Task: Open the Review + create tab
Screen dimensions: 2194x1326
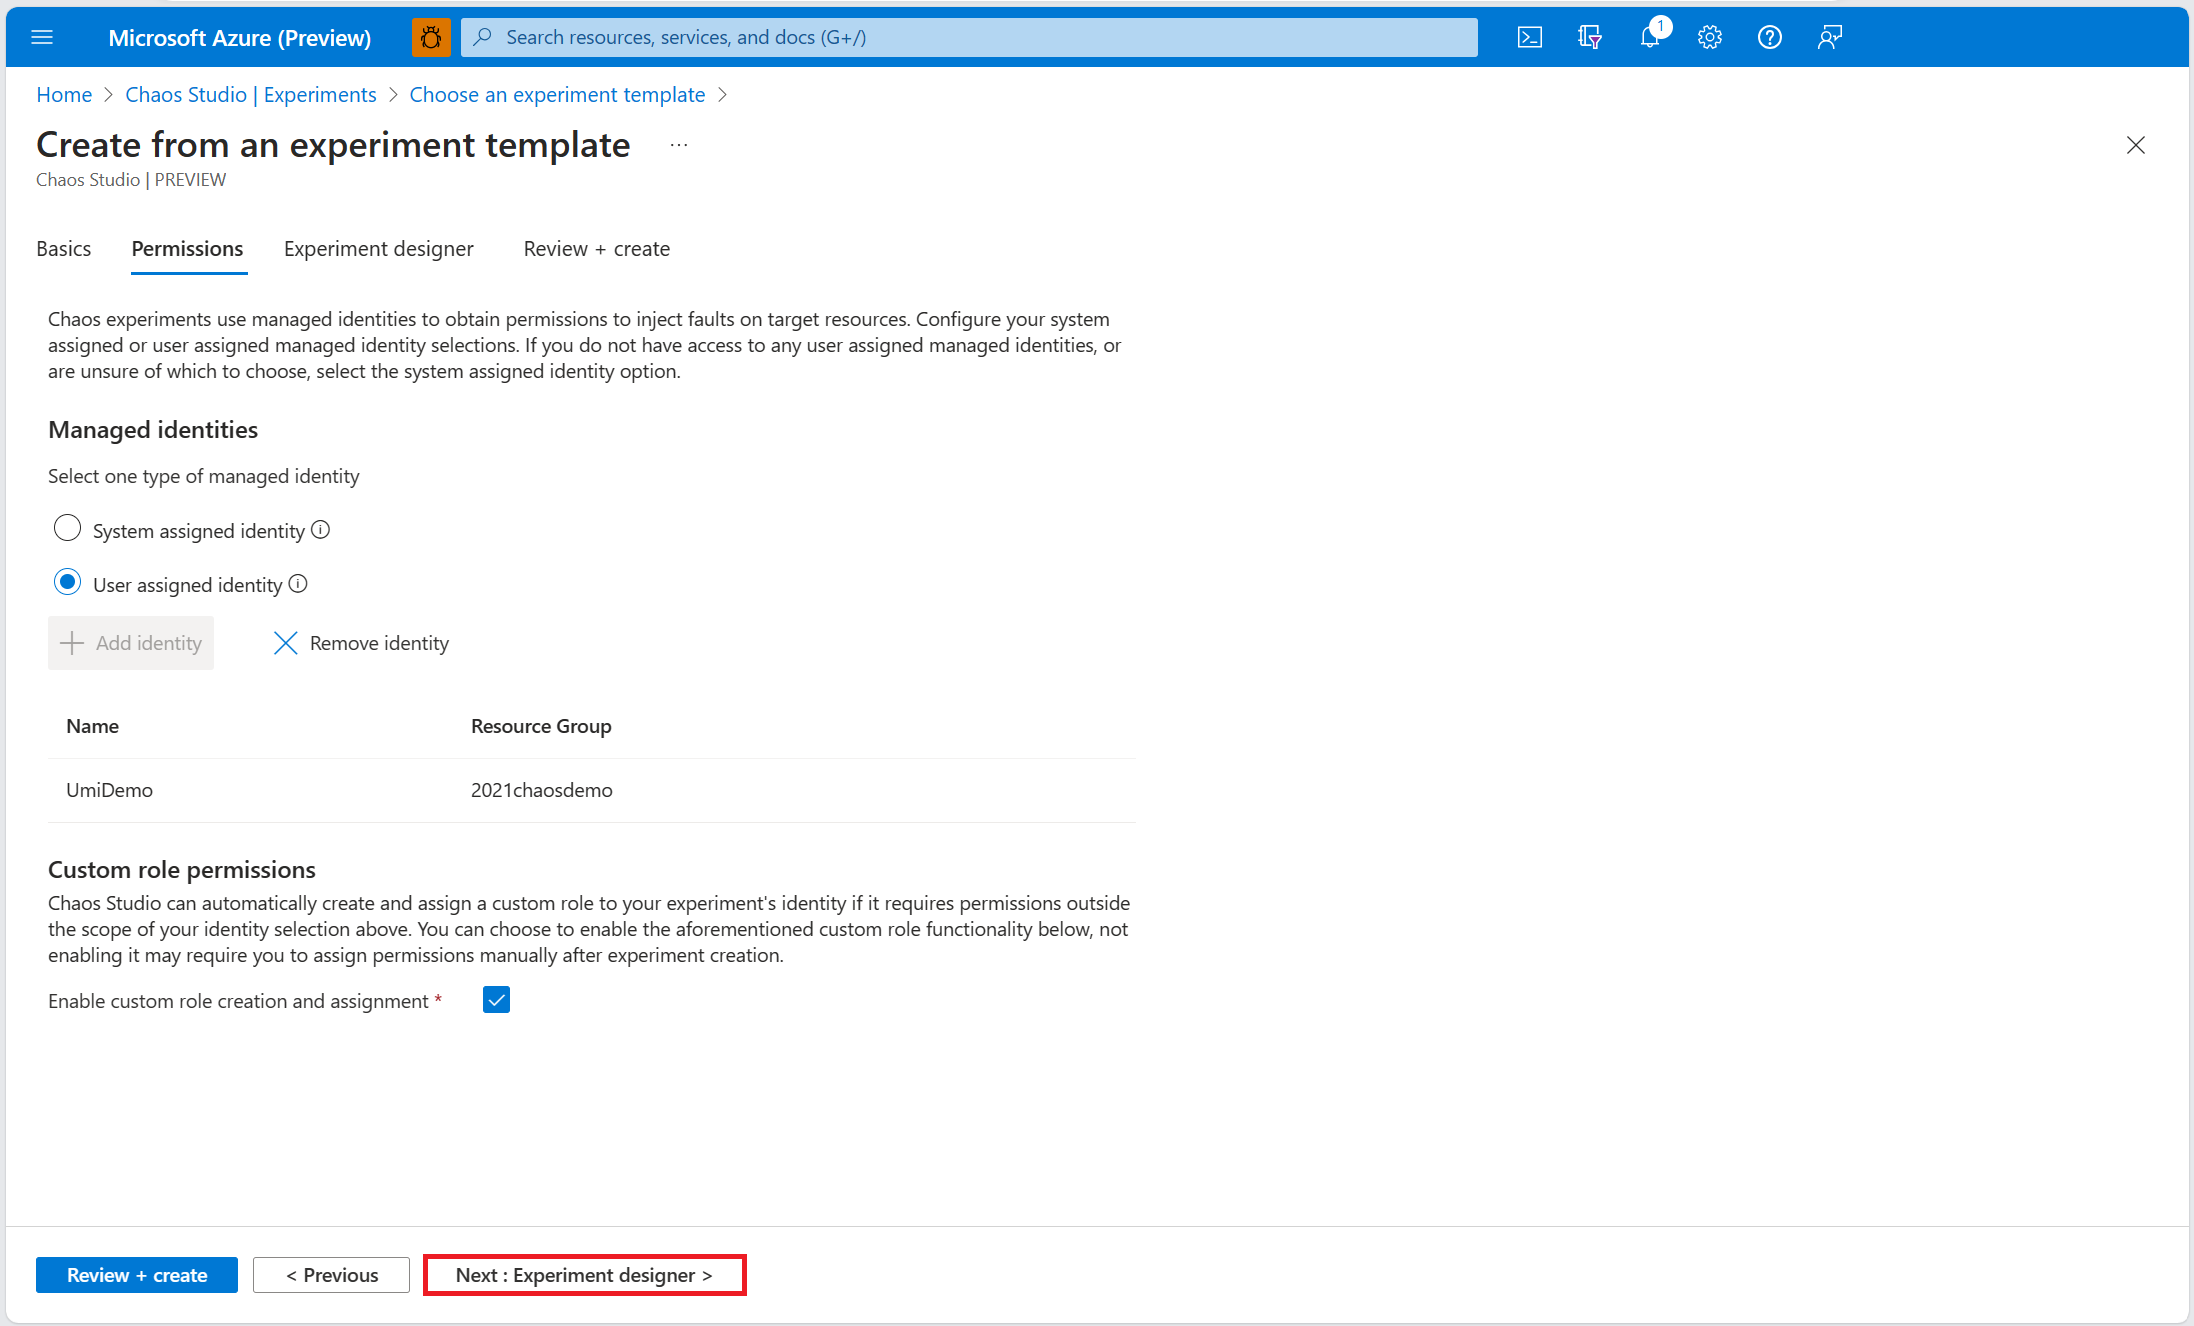Action: coord(596,248)
